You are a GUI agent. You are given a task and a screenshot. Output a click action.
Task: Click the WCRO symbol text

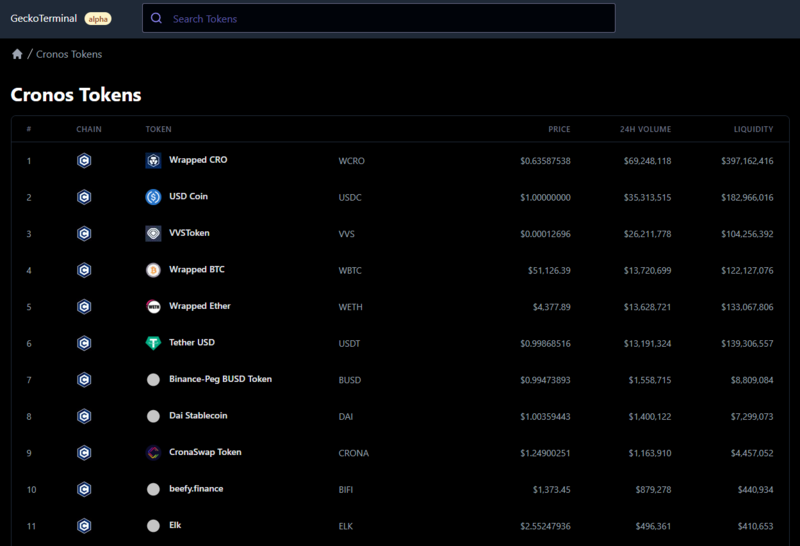(352, 161)
